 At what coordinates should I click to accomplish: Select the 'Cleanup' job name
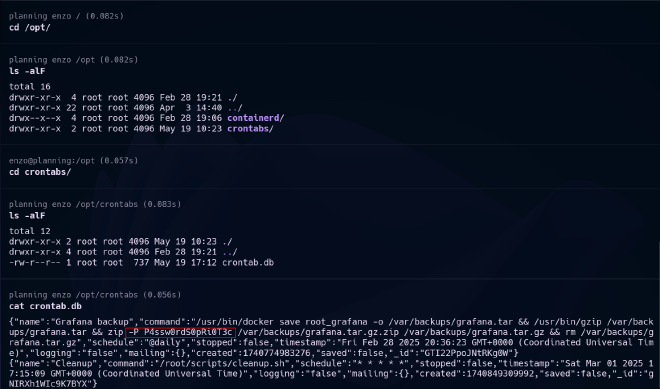73,363
